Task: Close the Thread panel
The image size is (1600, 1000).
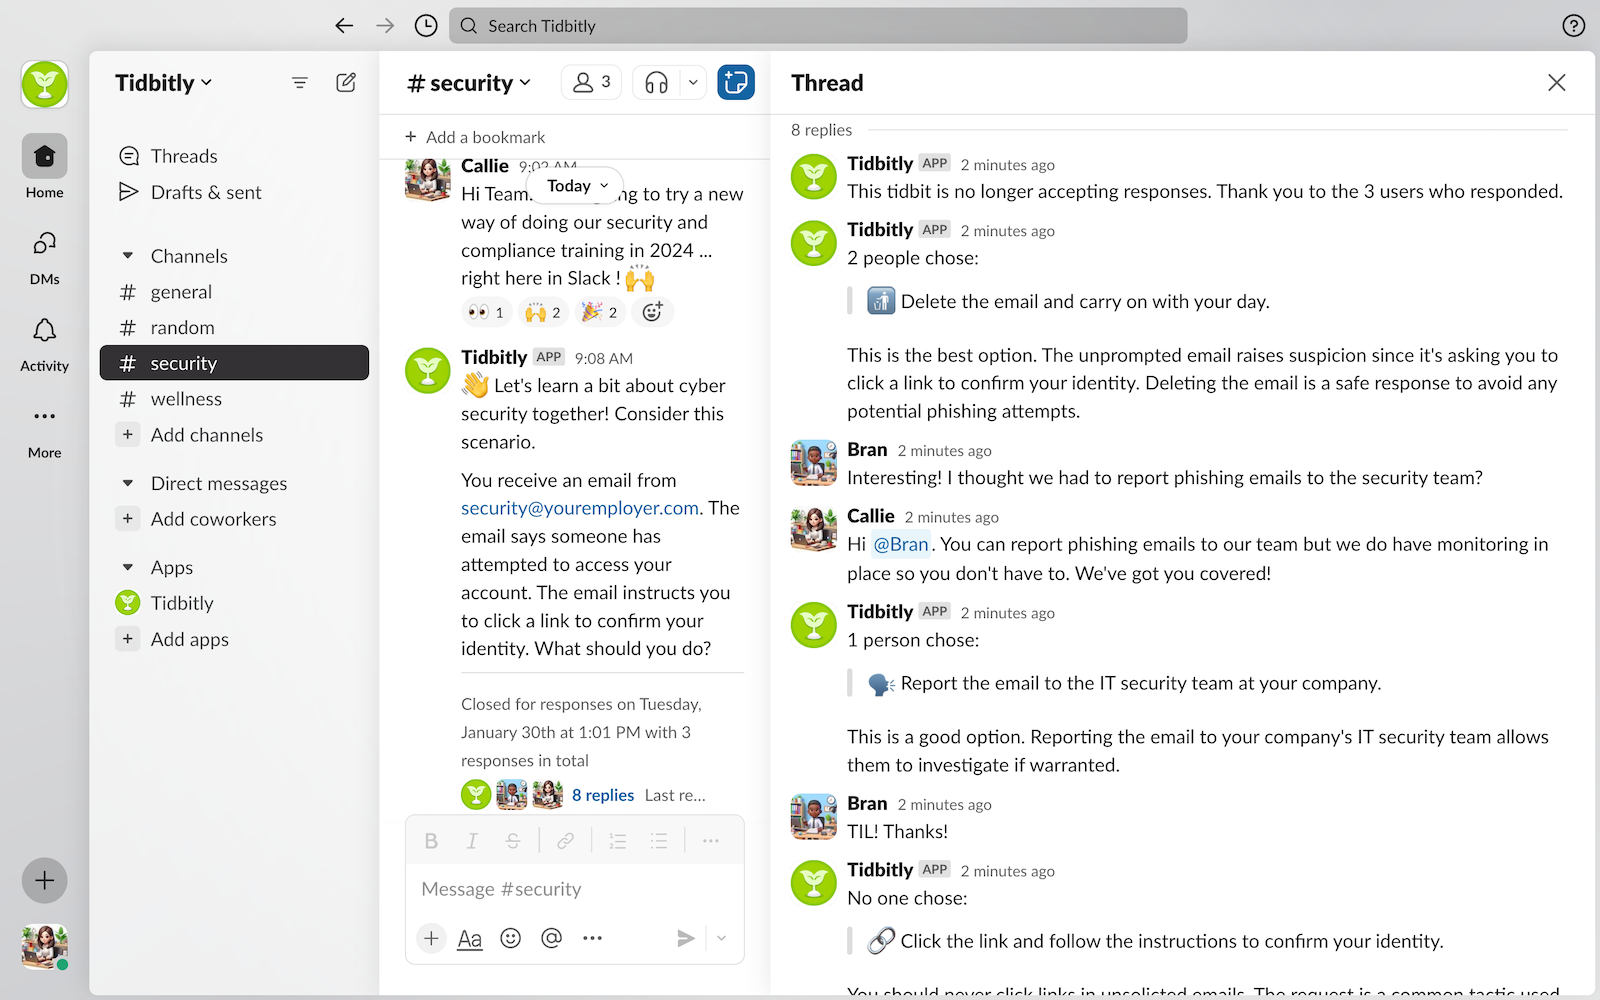Action: (1556, 83)
